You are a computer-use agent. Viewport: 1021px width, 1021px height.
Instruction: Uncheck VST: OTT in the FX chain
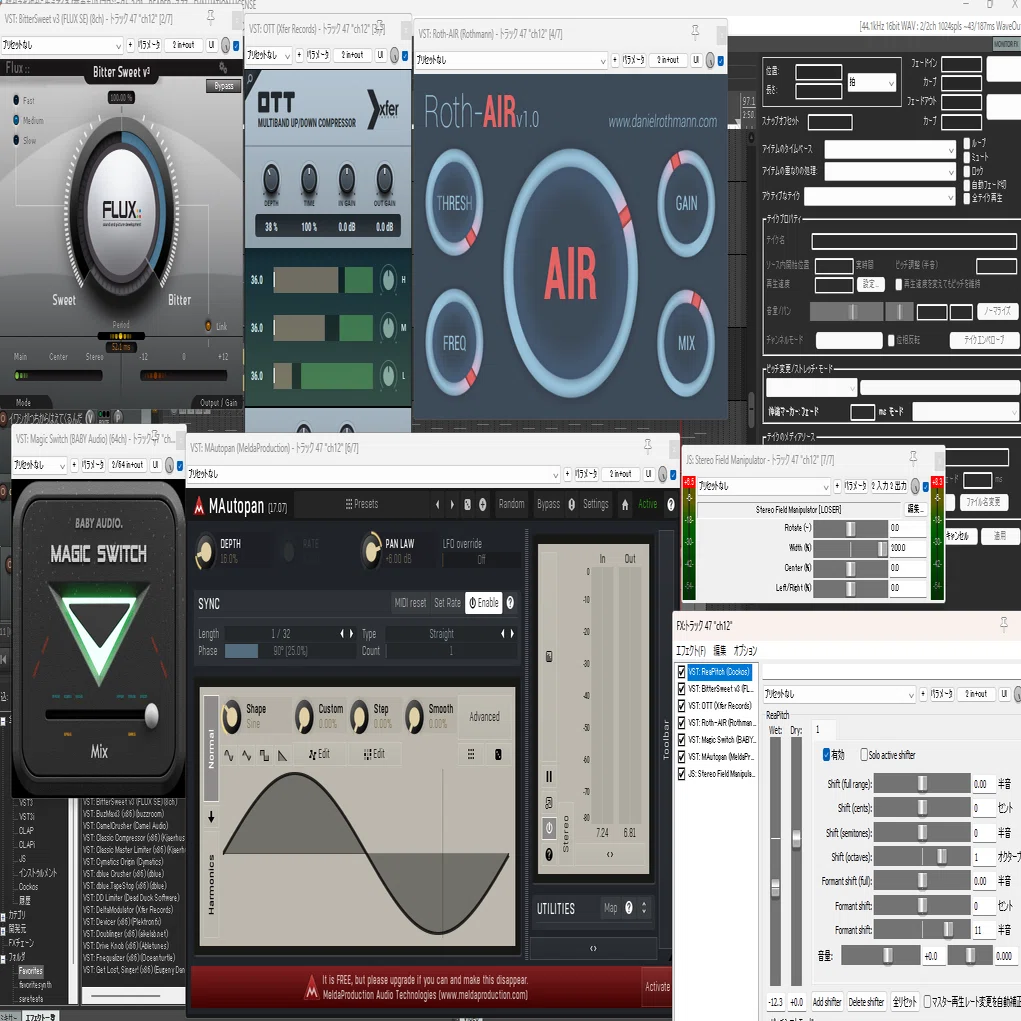(681, 705)
